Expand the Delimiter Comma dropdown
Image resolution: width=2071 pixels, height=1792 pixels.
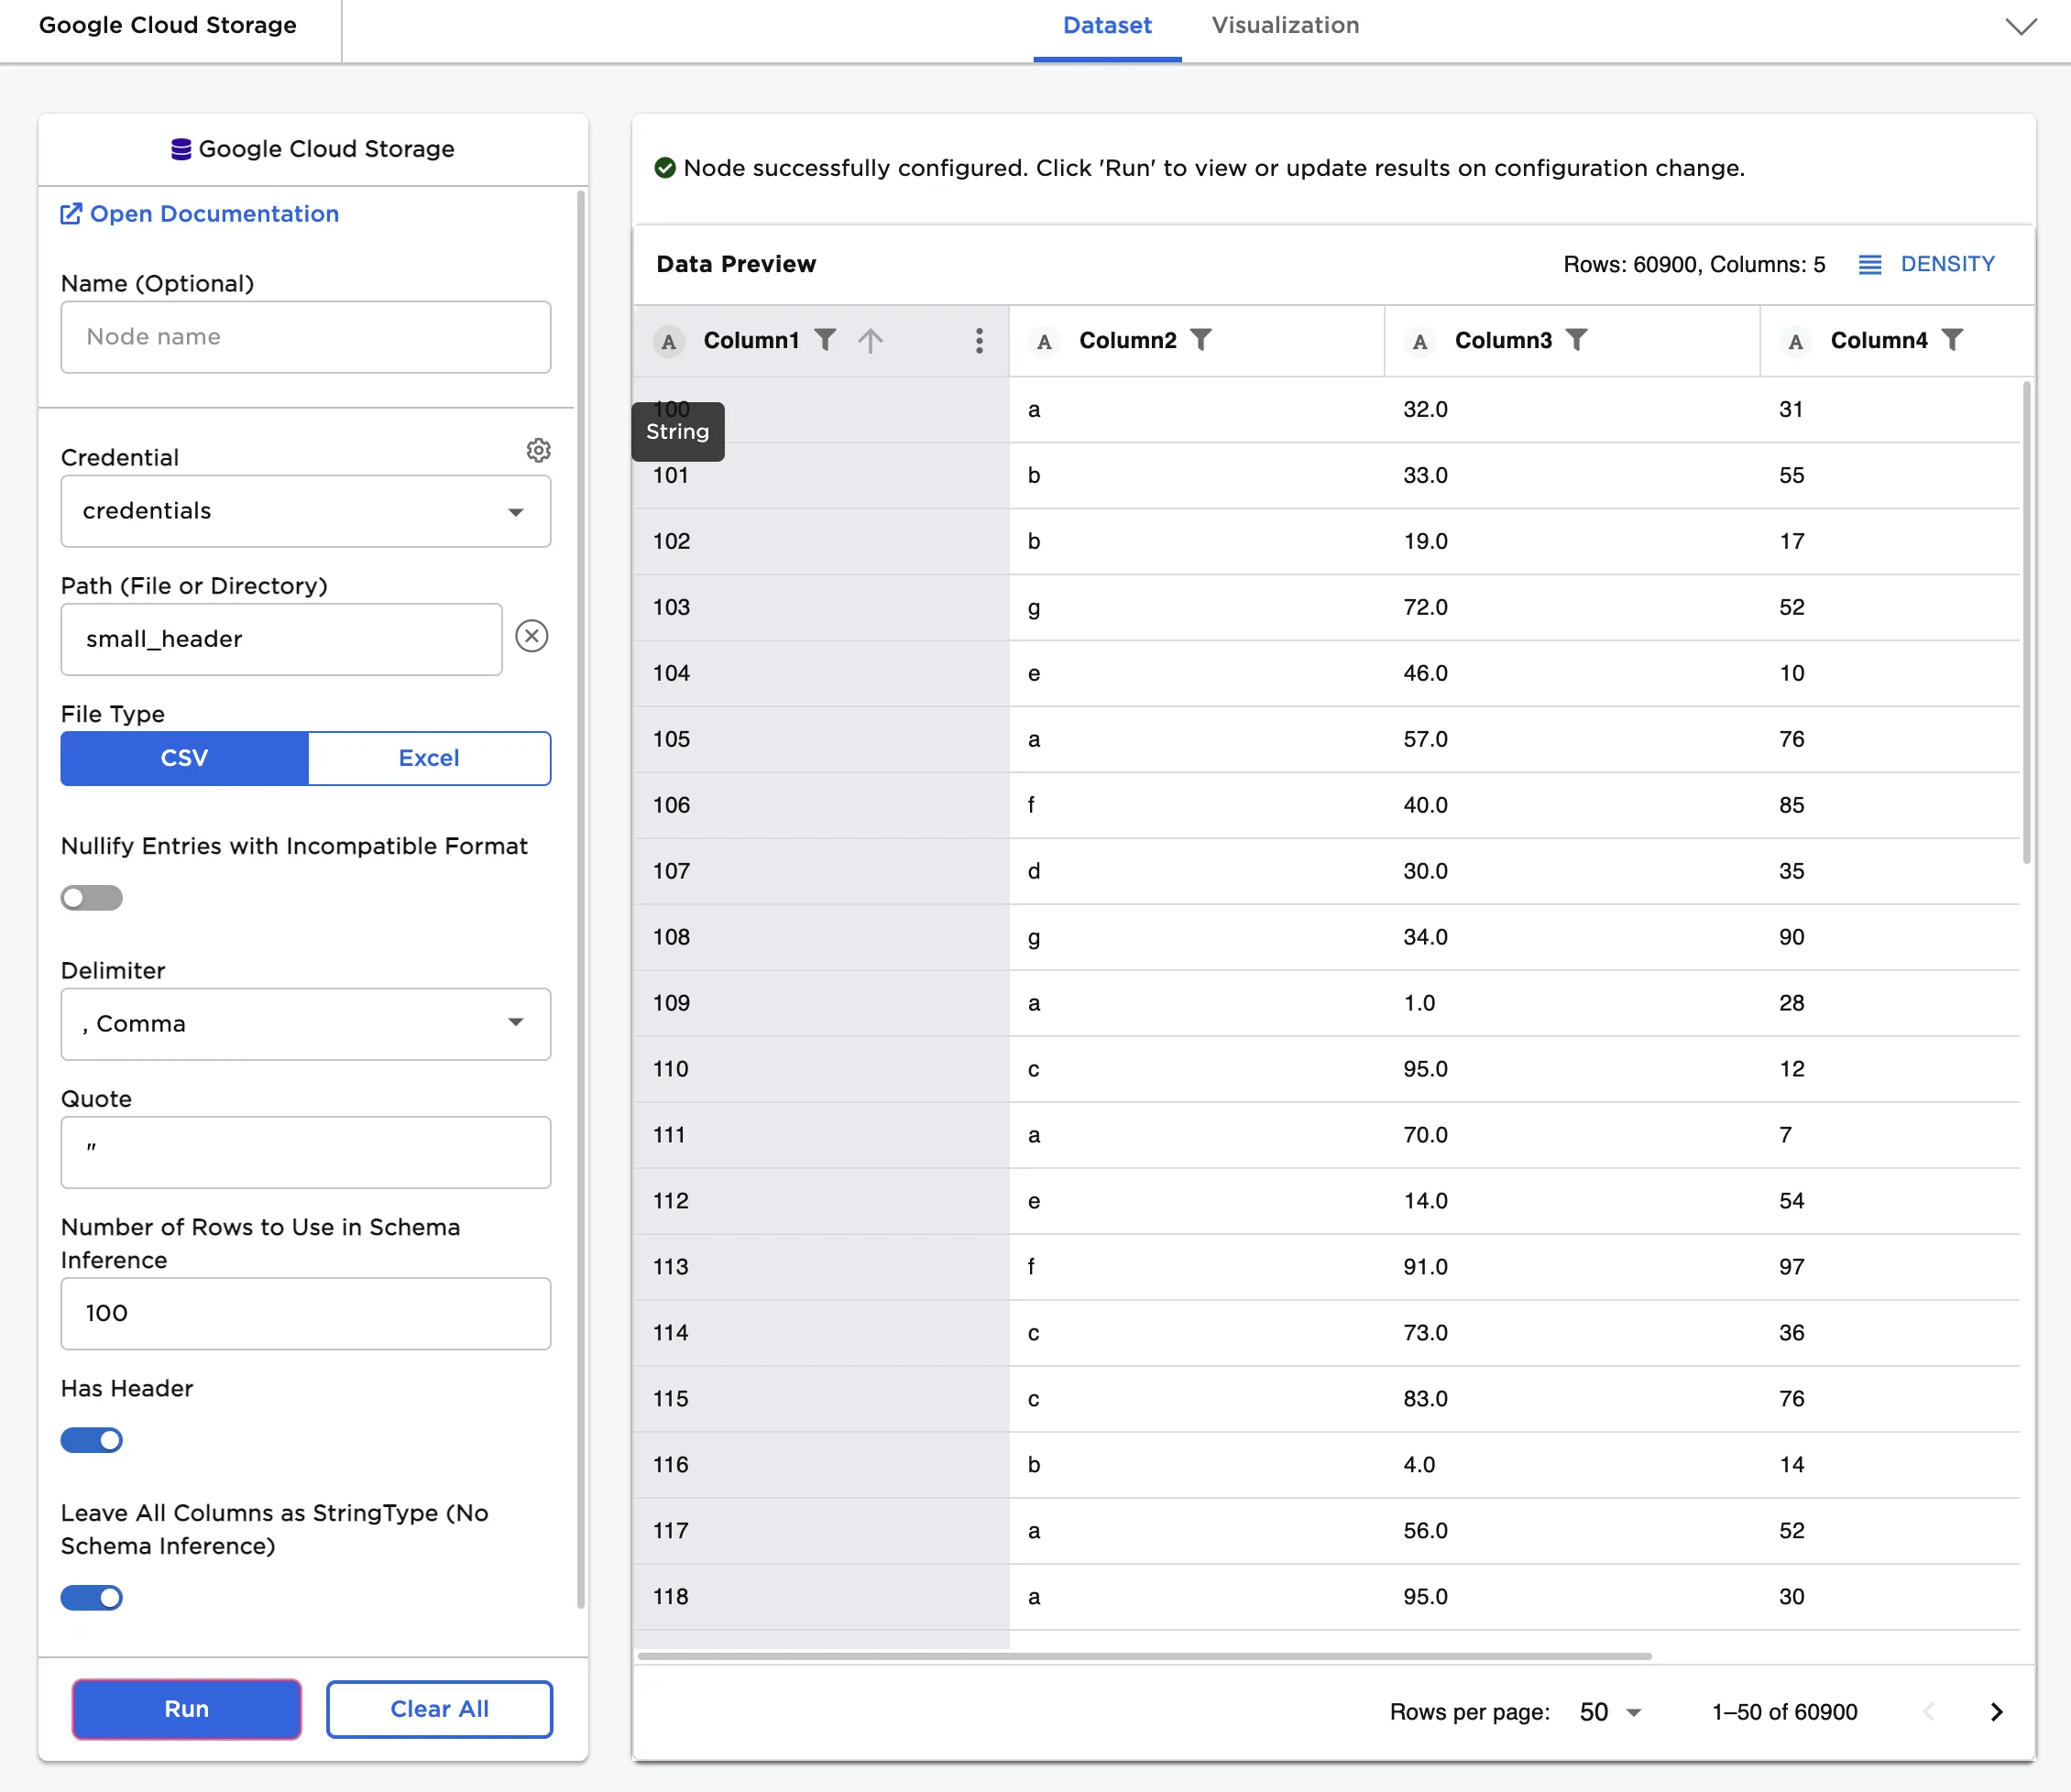[305, 1024]
